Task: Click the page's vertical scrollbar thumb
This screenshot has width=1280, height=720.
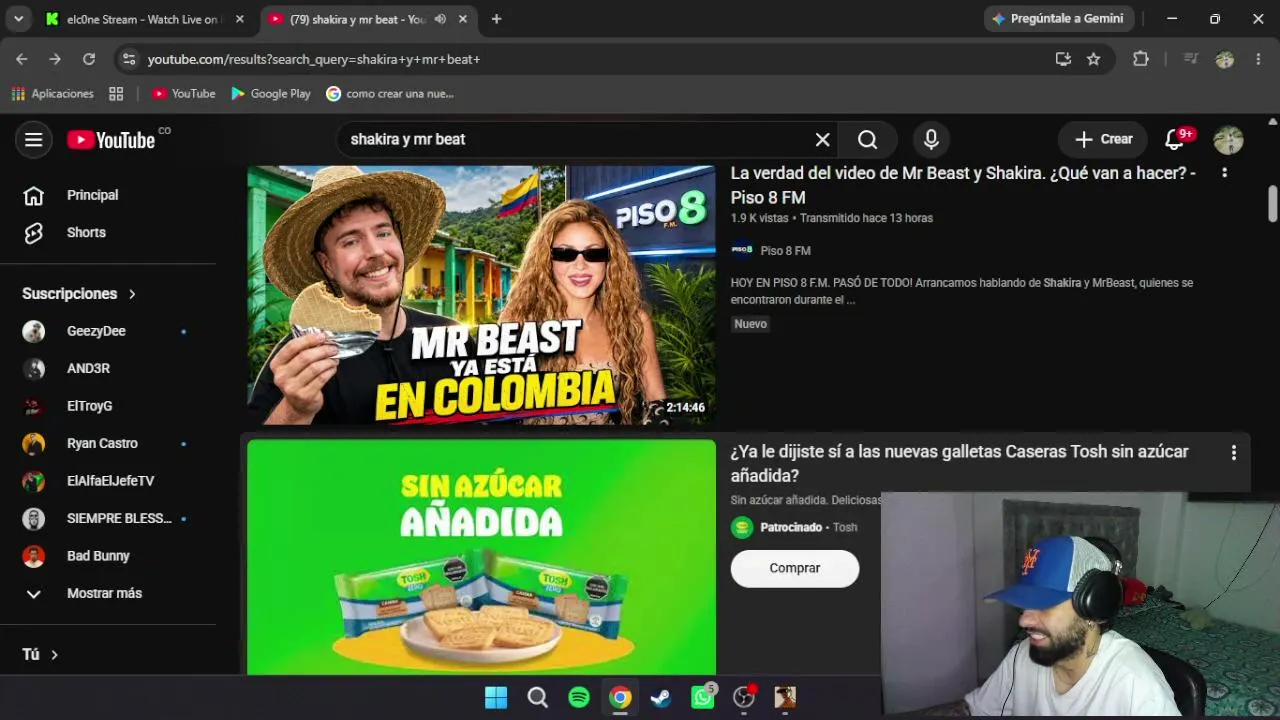Action: [1273, 204]
